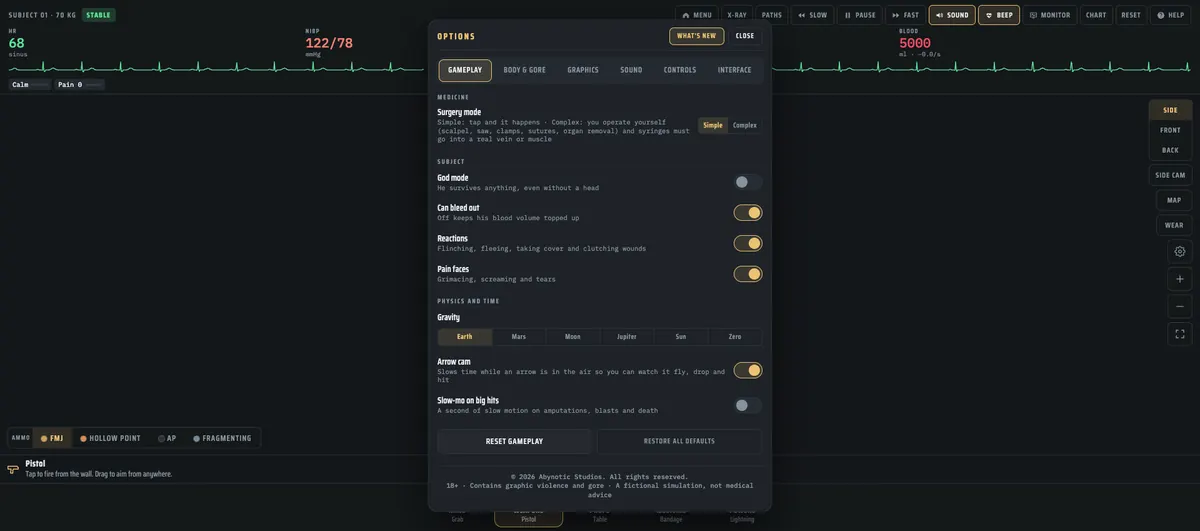Mute the Sound toggle

coord(952,15)
